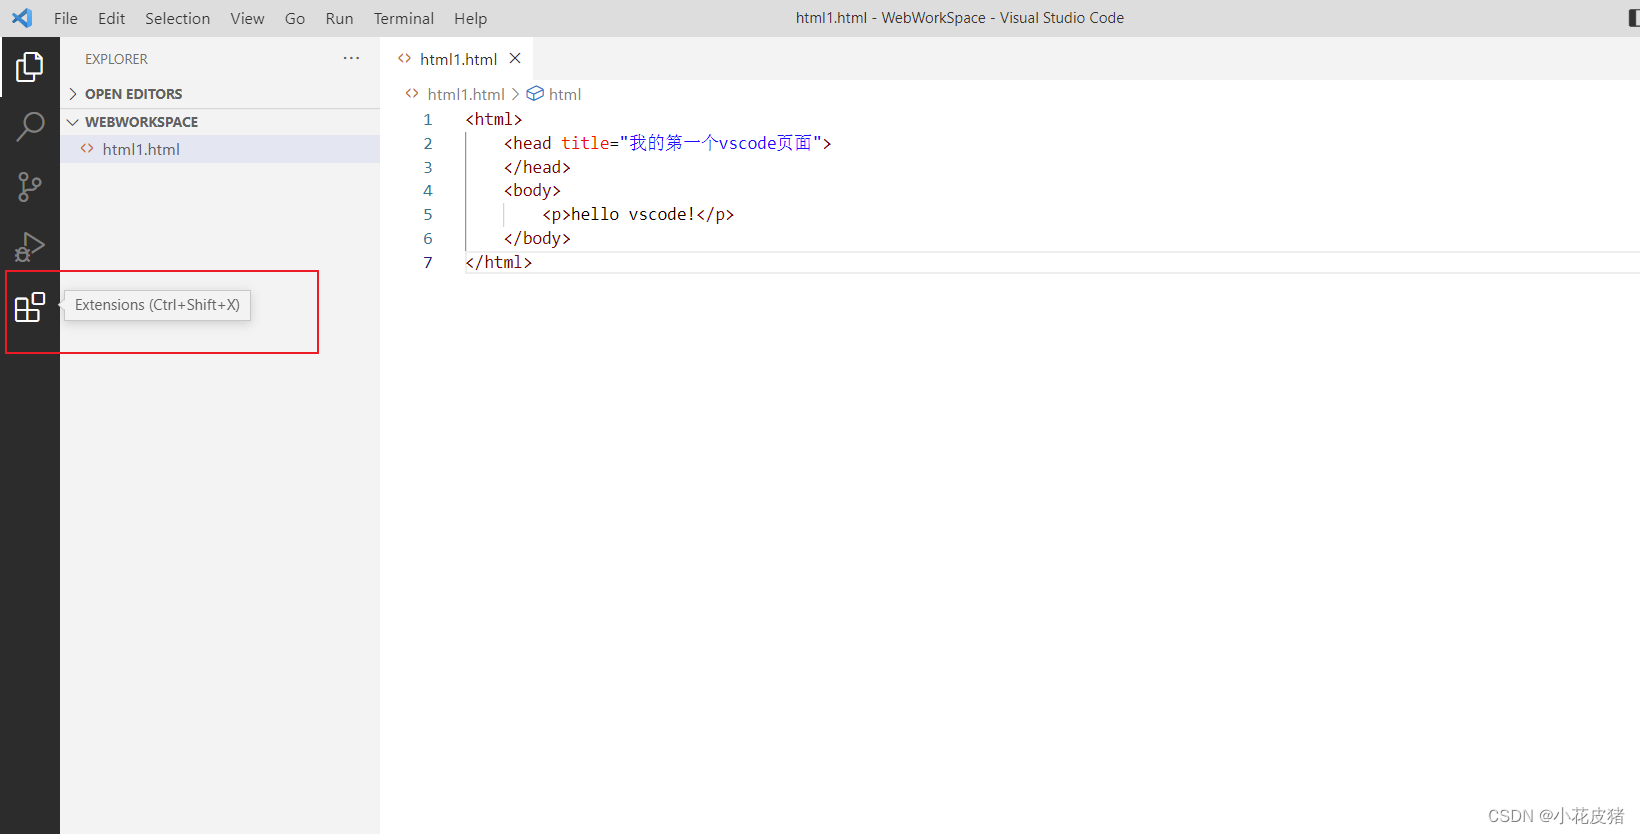Screen dimensions: 1640x834
Task: Click the html file icon in tab
Action: (404, 58)
